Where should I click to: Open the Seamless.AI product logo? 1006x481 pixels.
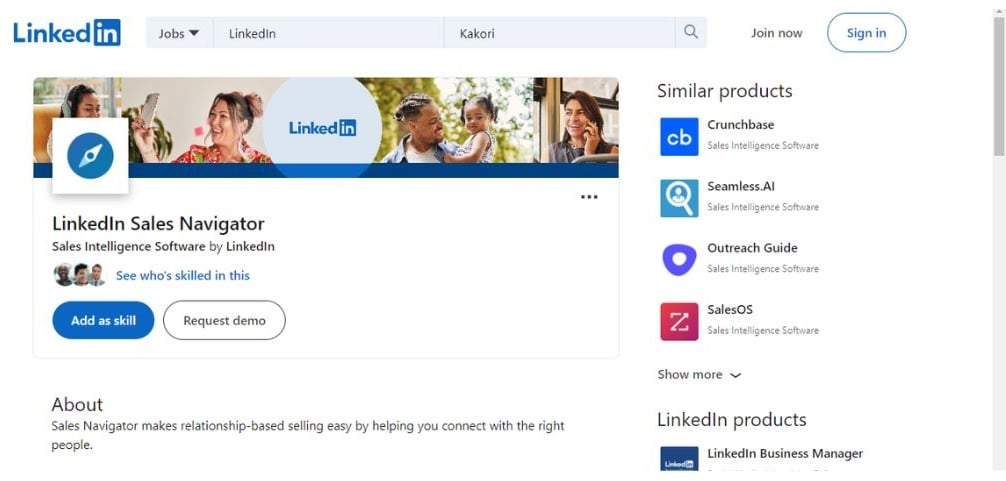(x=679, y=198)
